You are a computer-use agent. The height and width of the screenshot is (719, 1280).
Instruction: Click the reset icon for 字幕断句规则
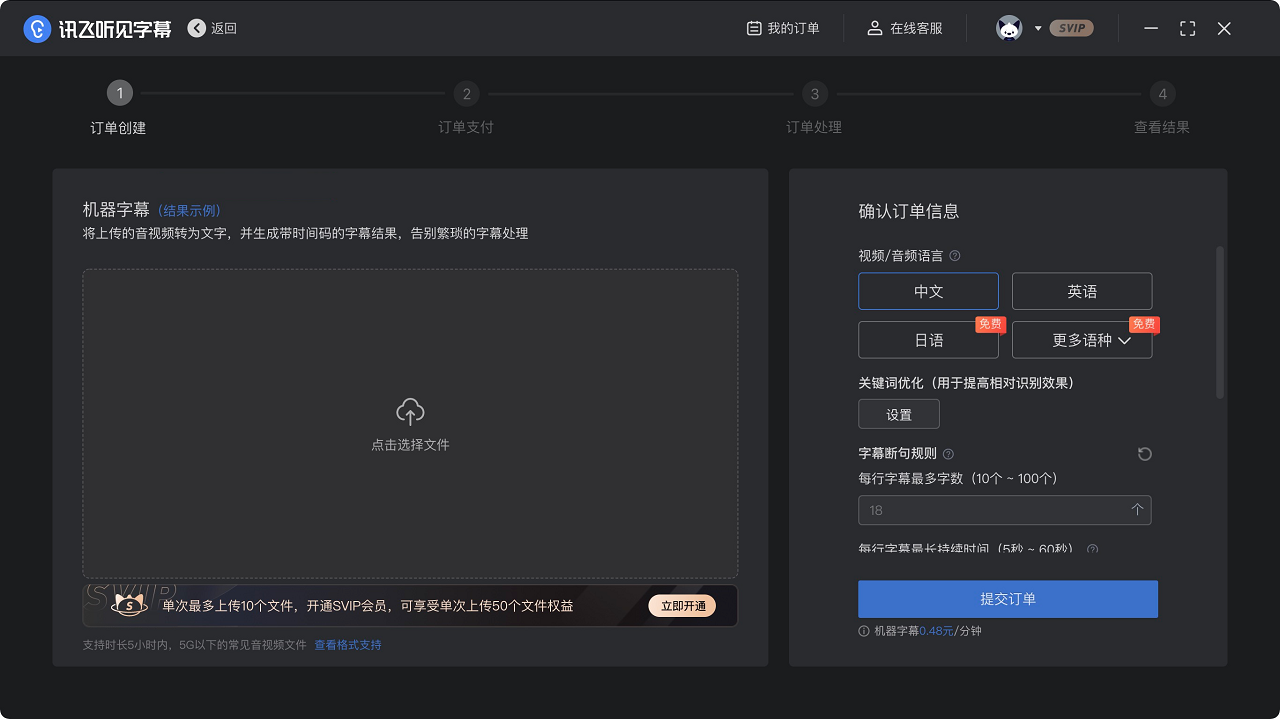pos(1143,454)
